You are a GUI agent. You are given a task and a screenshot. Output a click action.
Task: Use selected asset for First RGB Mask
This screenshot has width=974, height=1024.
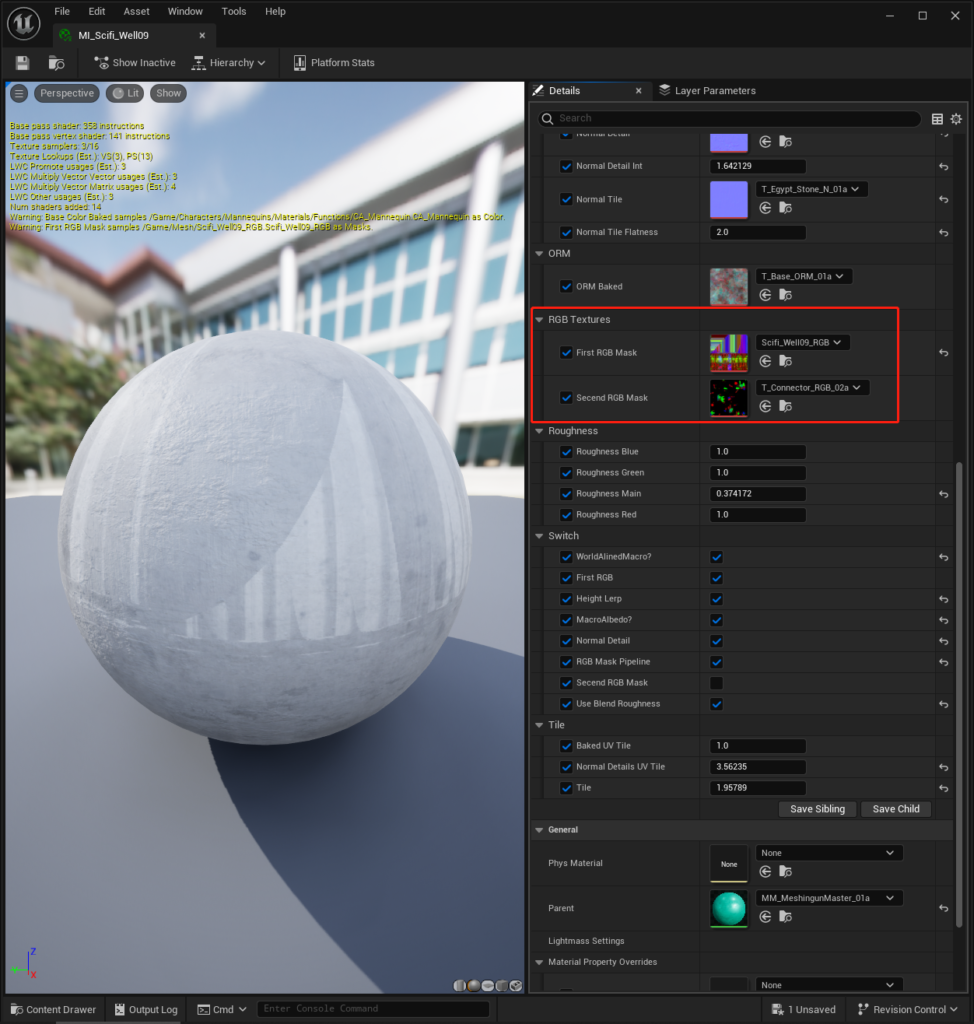[x=765, y=361]
